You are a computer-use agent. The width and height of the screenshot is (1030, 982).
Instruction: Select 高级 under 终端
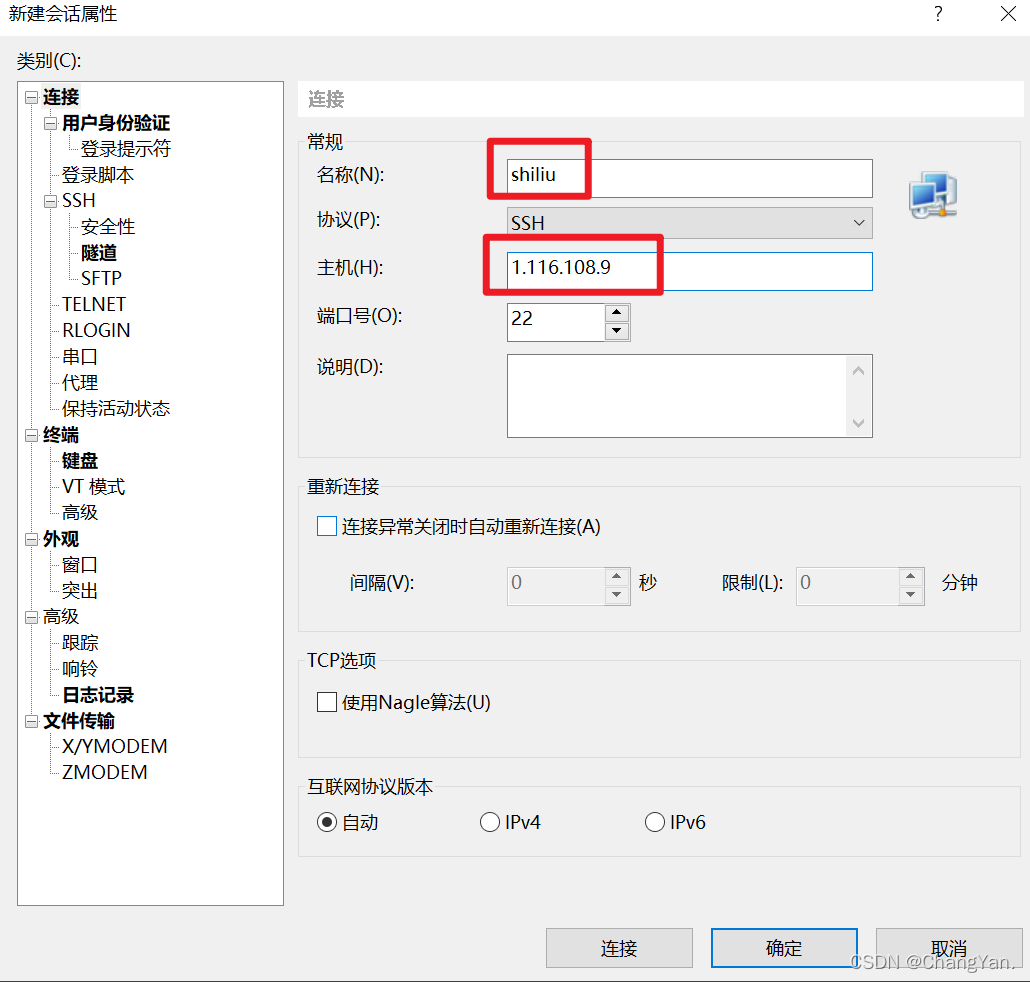[x=79, y=512]
